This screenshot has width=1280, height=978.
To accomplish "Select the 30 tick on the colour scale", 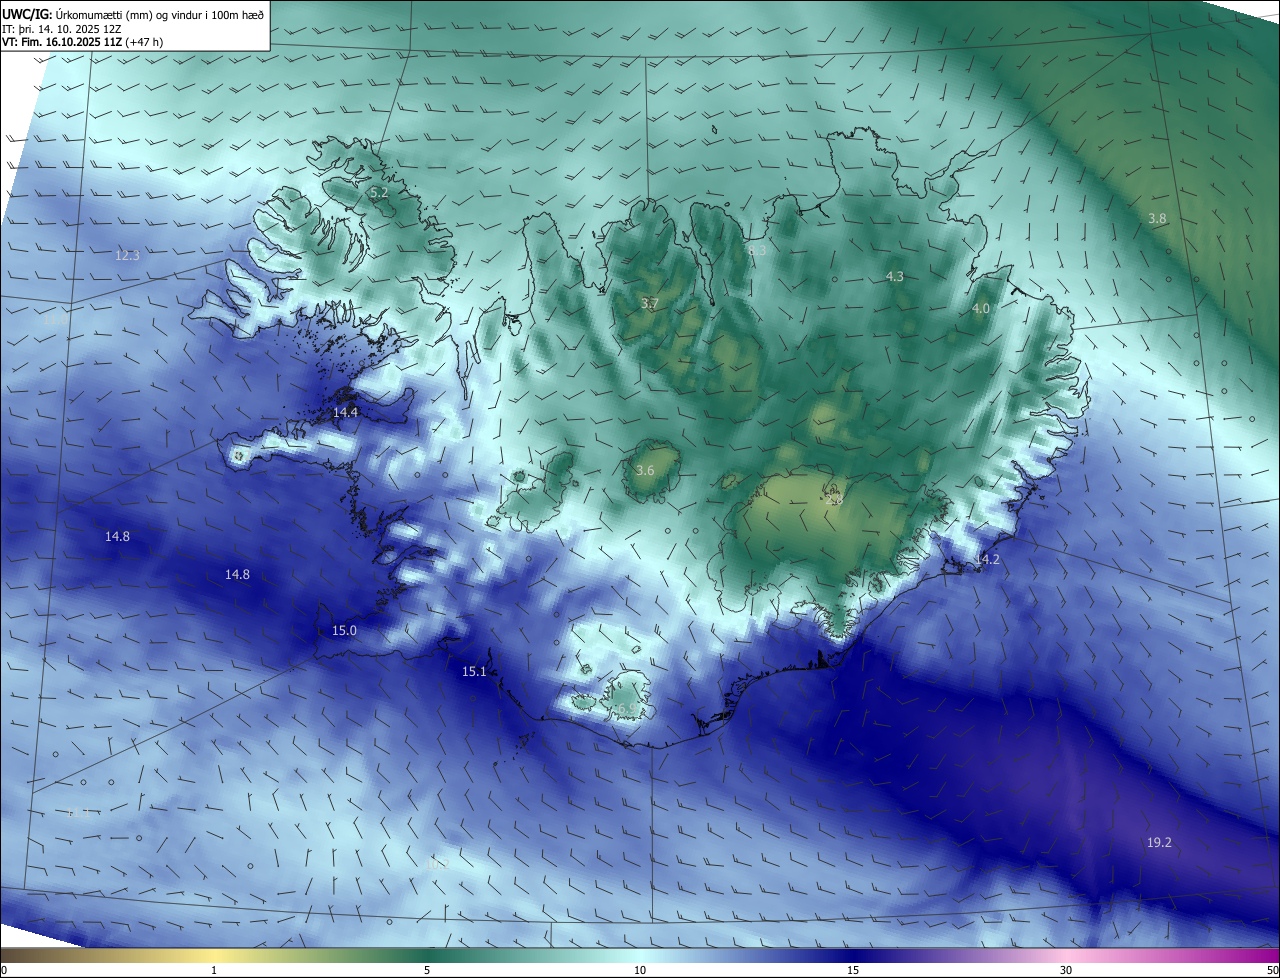I will click(x=1066, y=970).
